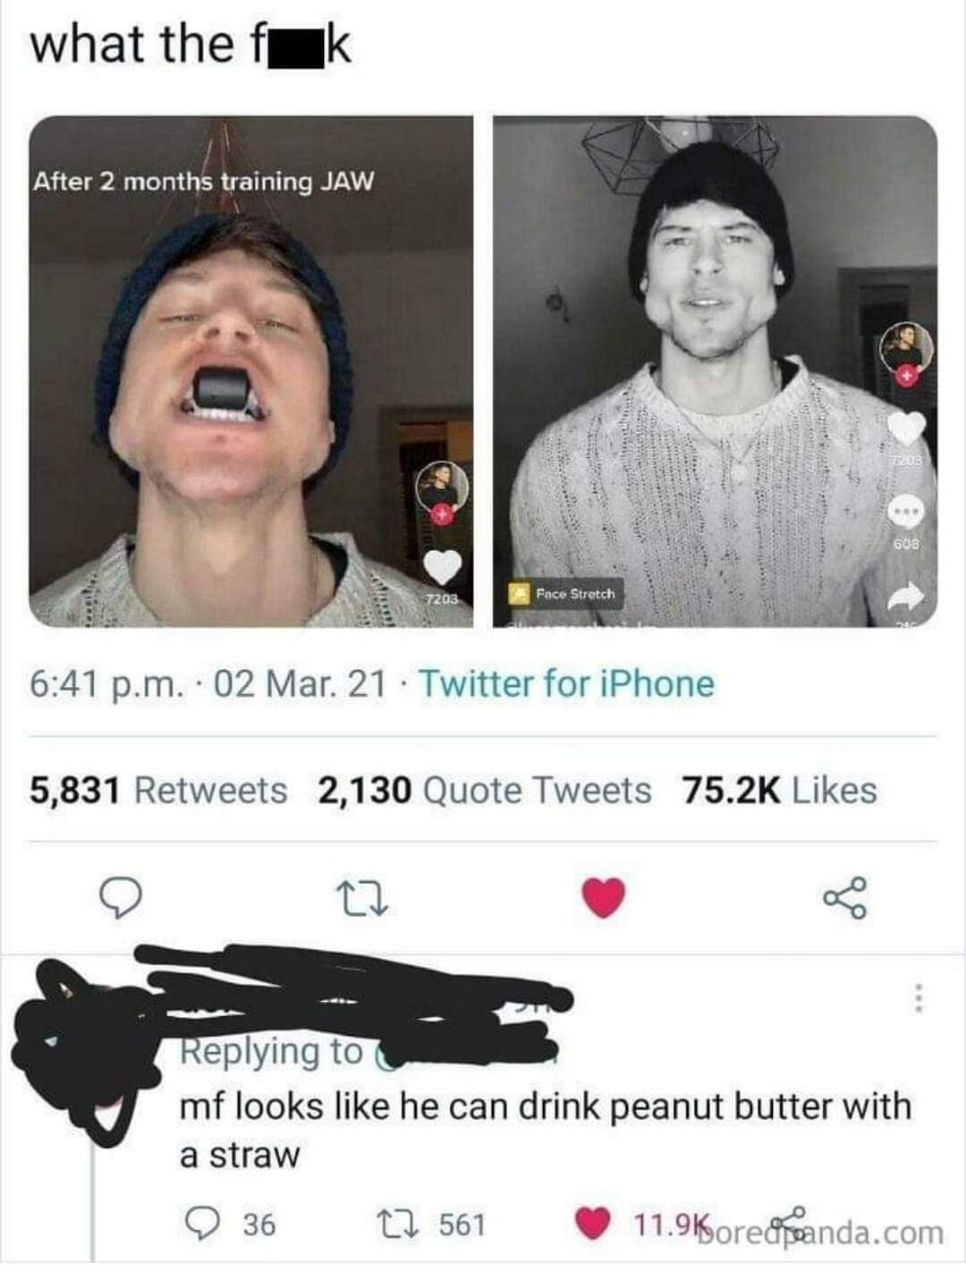Open share options for the main tweet
This screenshot has height=1280, width=966.
pyautogui.click(x=844, y=898)
